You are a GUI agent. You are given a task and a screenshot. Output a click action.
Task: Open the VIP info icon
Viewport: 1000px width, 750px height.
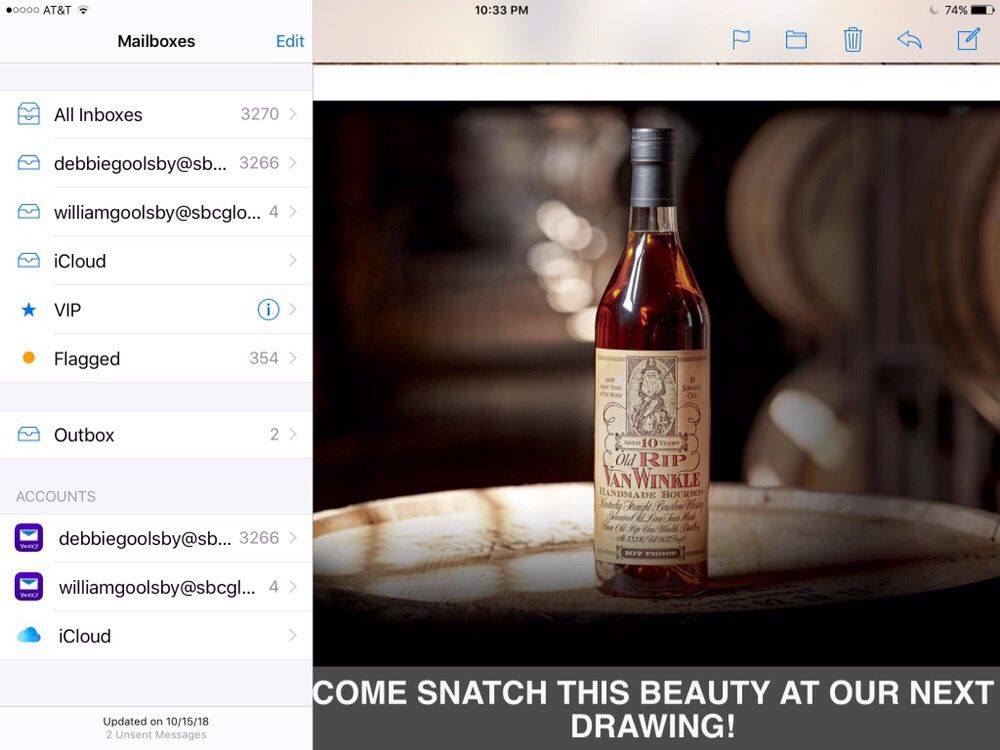[x=268, y=310]
